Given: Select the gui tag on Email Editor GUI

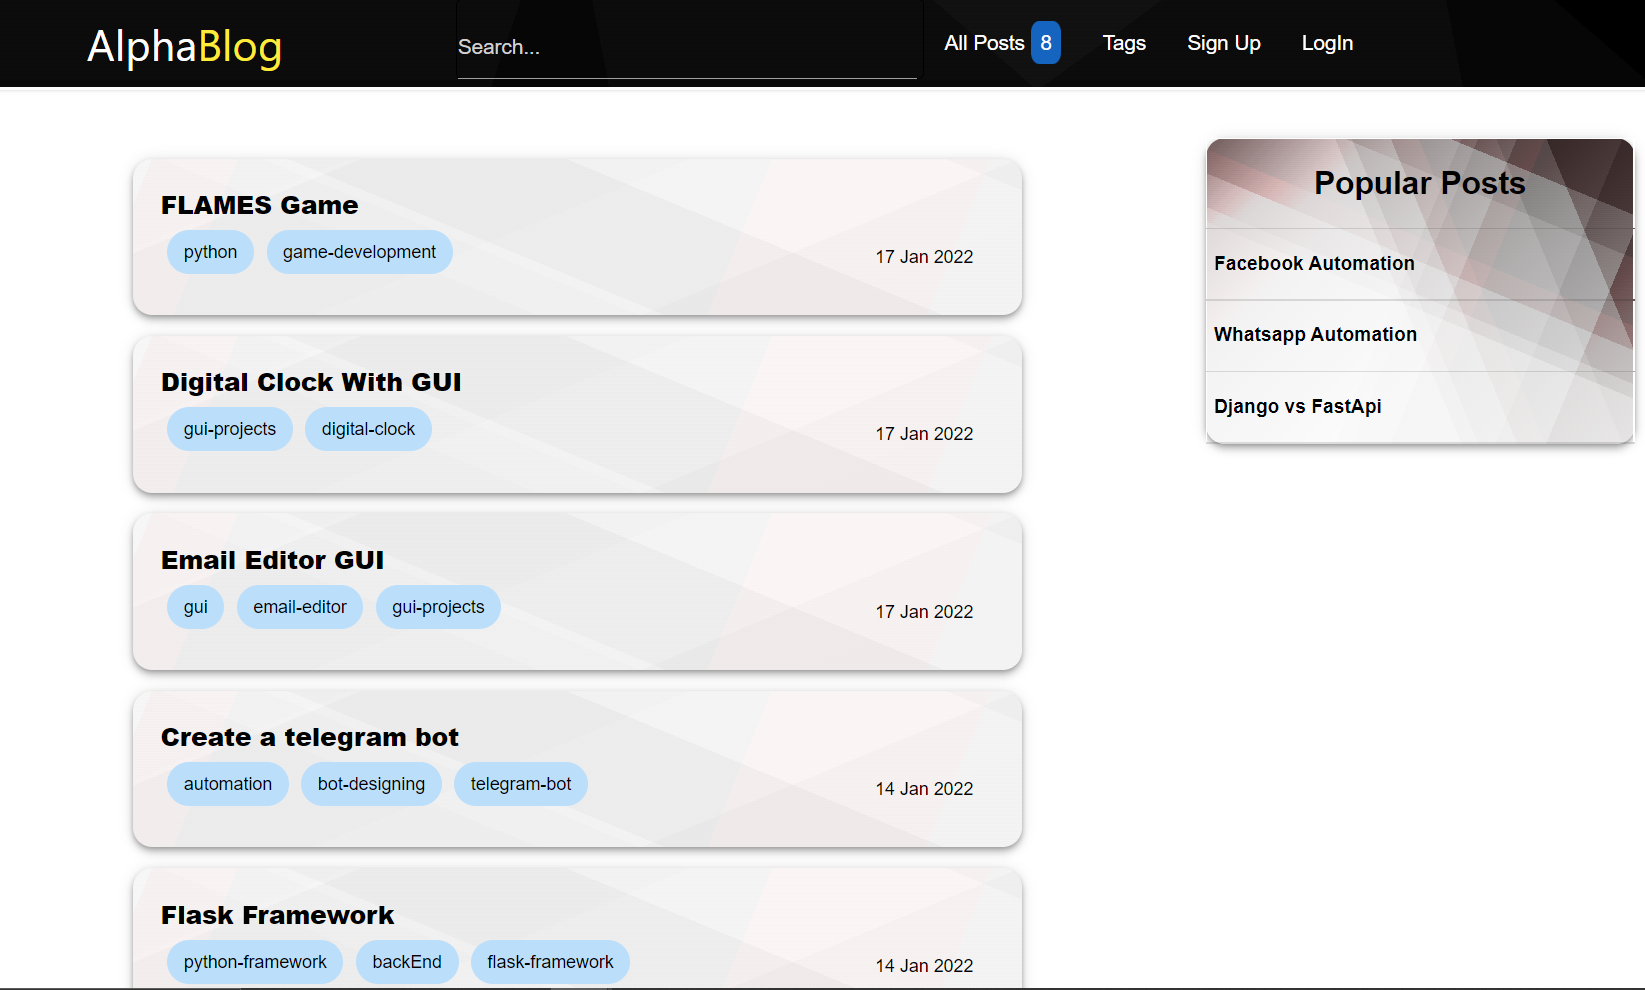Looking at the screenshot, I should coord(195,606).
